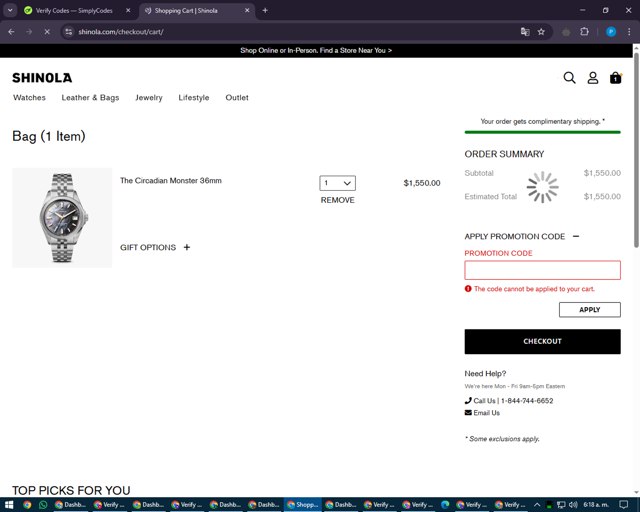Open the shopping bag icon

[616, 78]
